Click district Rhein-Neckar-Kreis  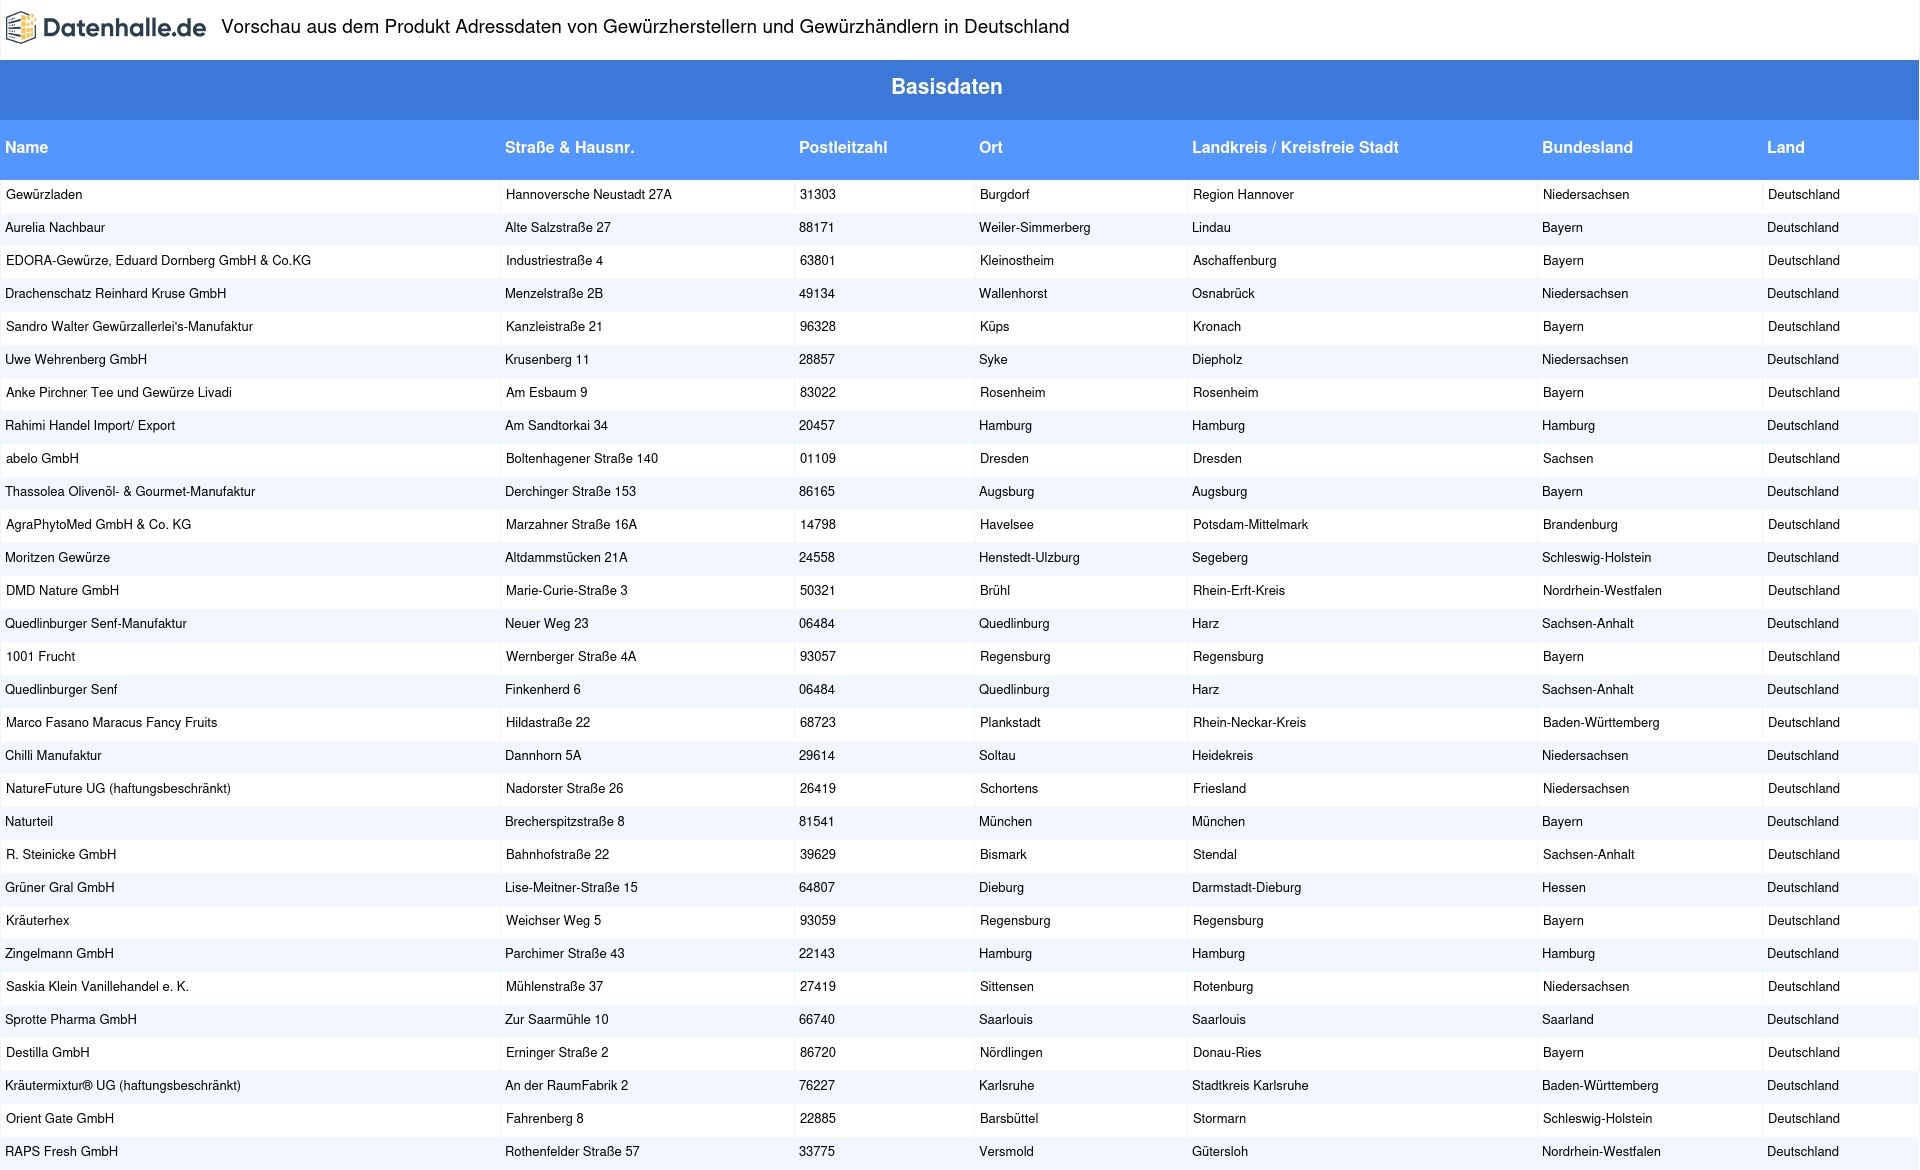pos(1249,723)
